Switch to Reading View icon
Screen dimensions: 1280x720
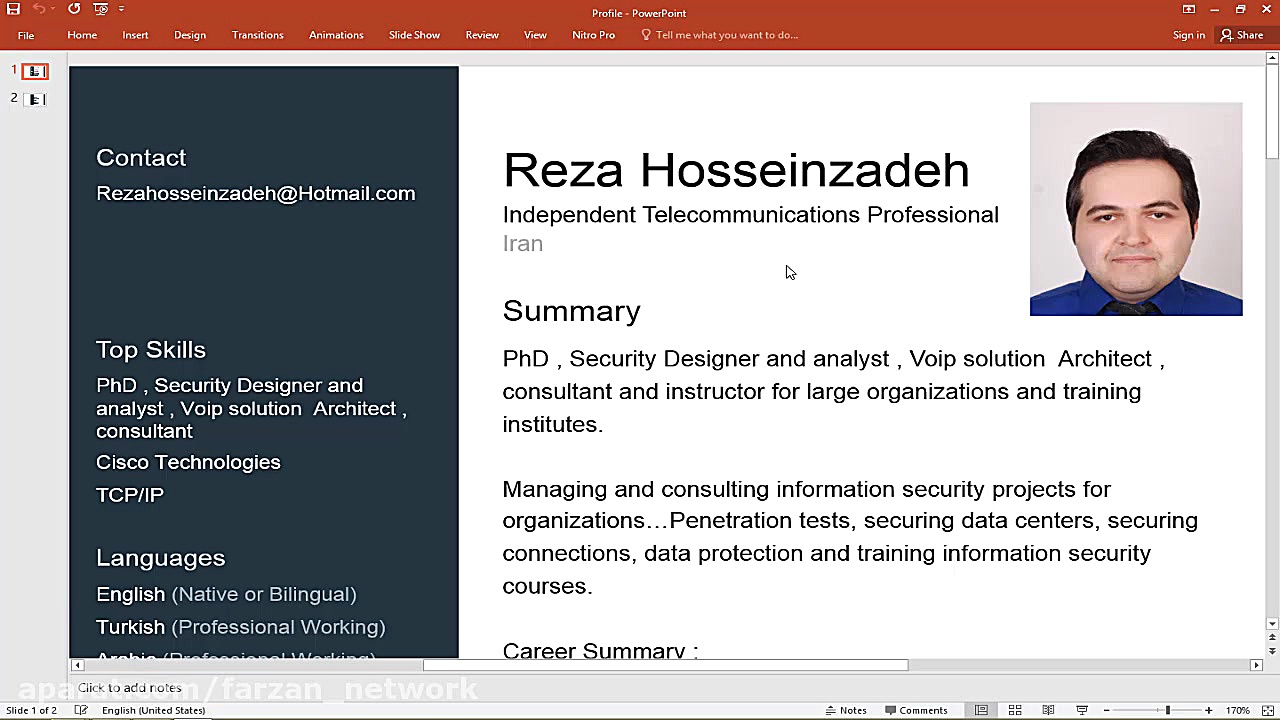click(x=1048, y=710)
